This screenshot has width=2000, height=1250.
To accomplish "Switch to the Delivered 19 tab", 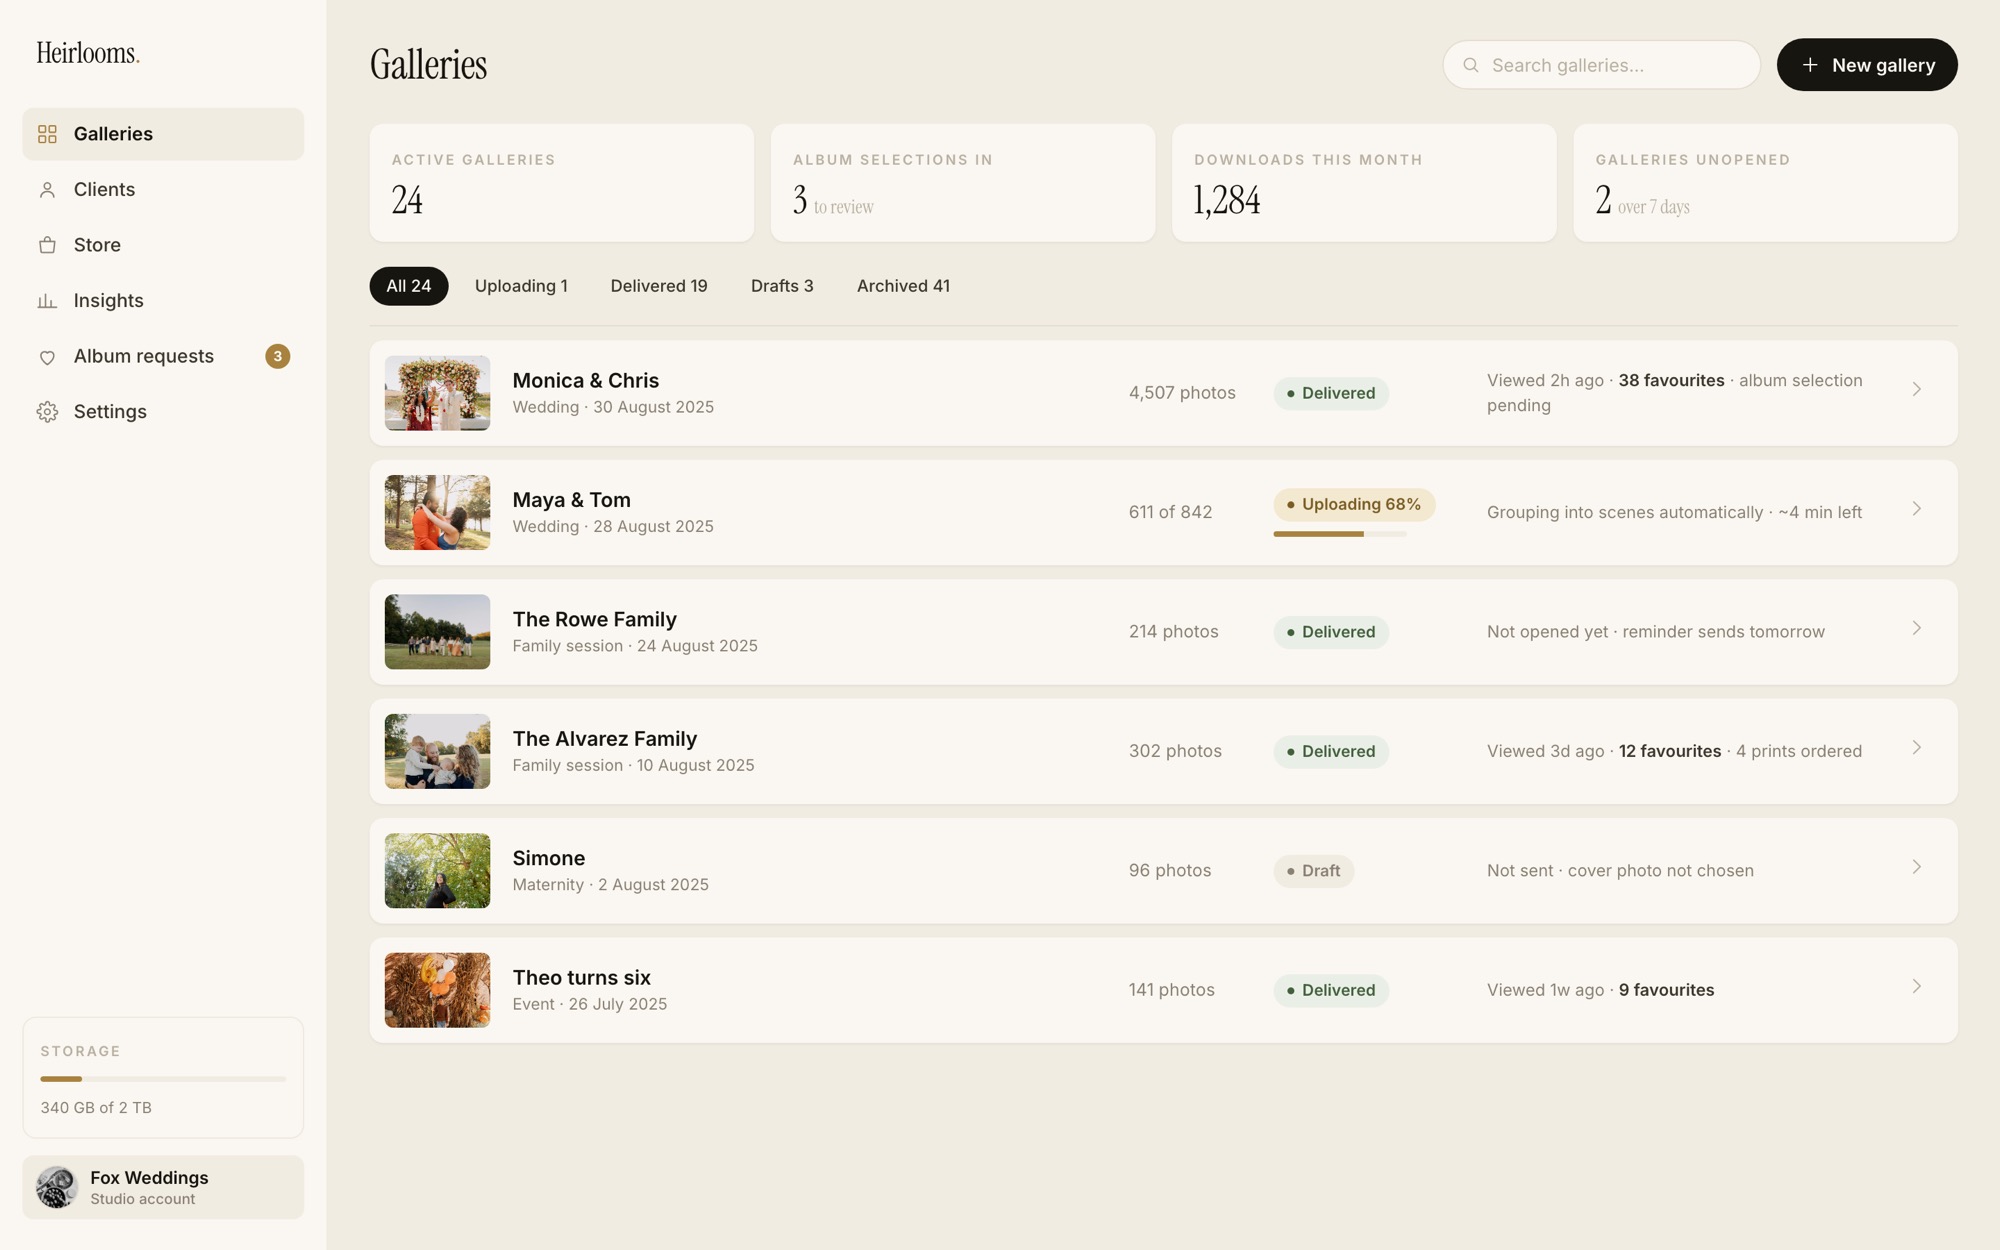I will click(x=659, y=286).
